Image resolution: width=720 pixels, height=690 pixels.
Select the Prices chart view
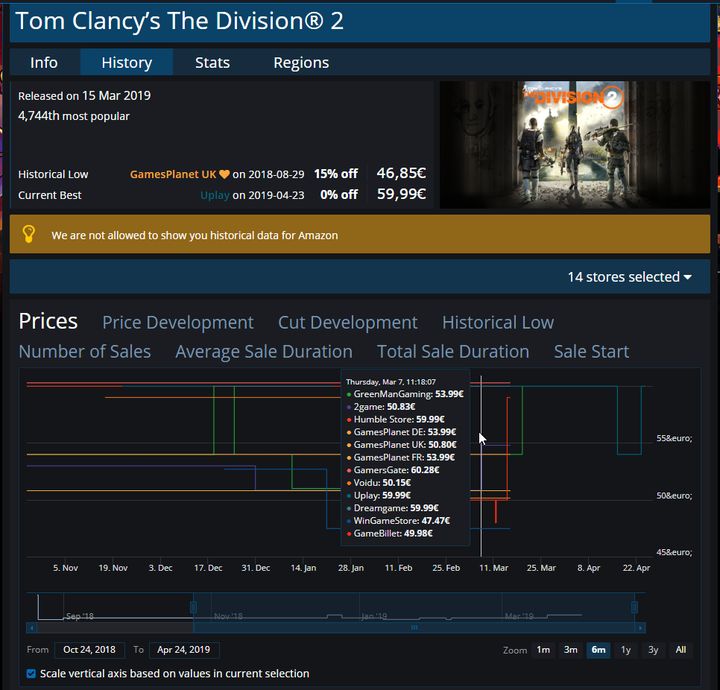point(48,321)
